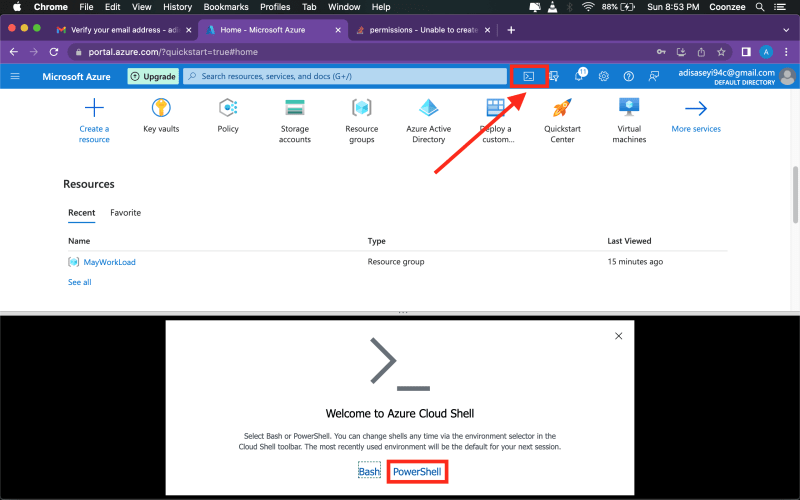The width and height of the screenshot is (800, 500).
Task: Switch to the Recent resources tab
Action: [x=82, y=213]
